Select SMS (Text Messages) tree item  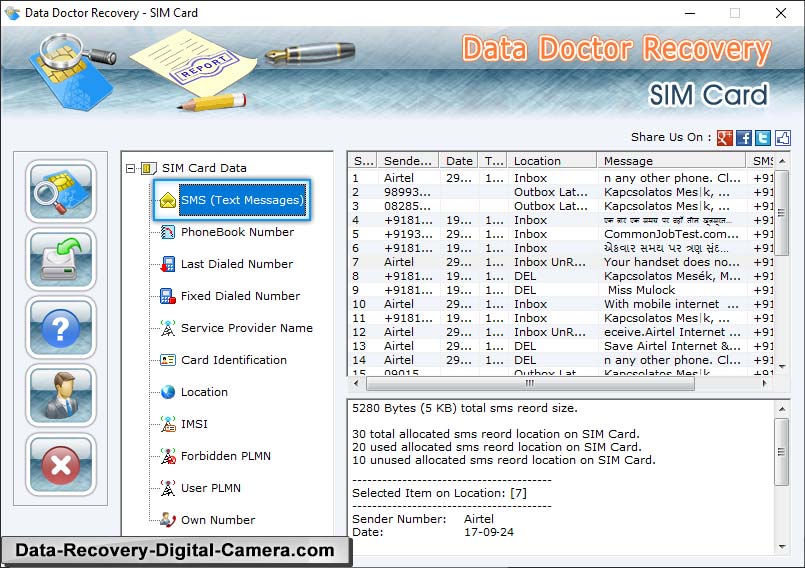(x=242, y=200)
